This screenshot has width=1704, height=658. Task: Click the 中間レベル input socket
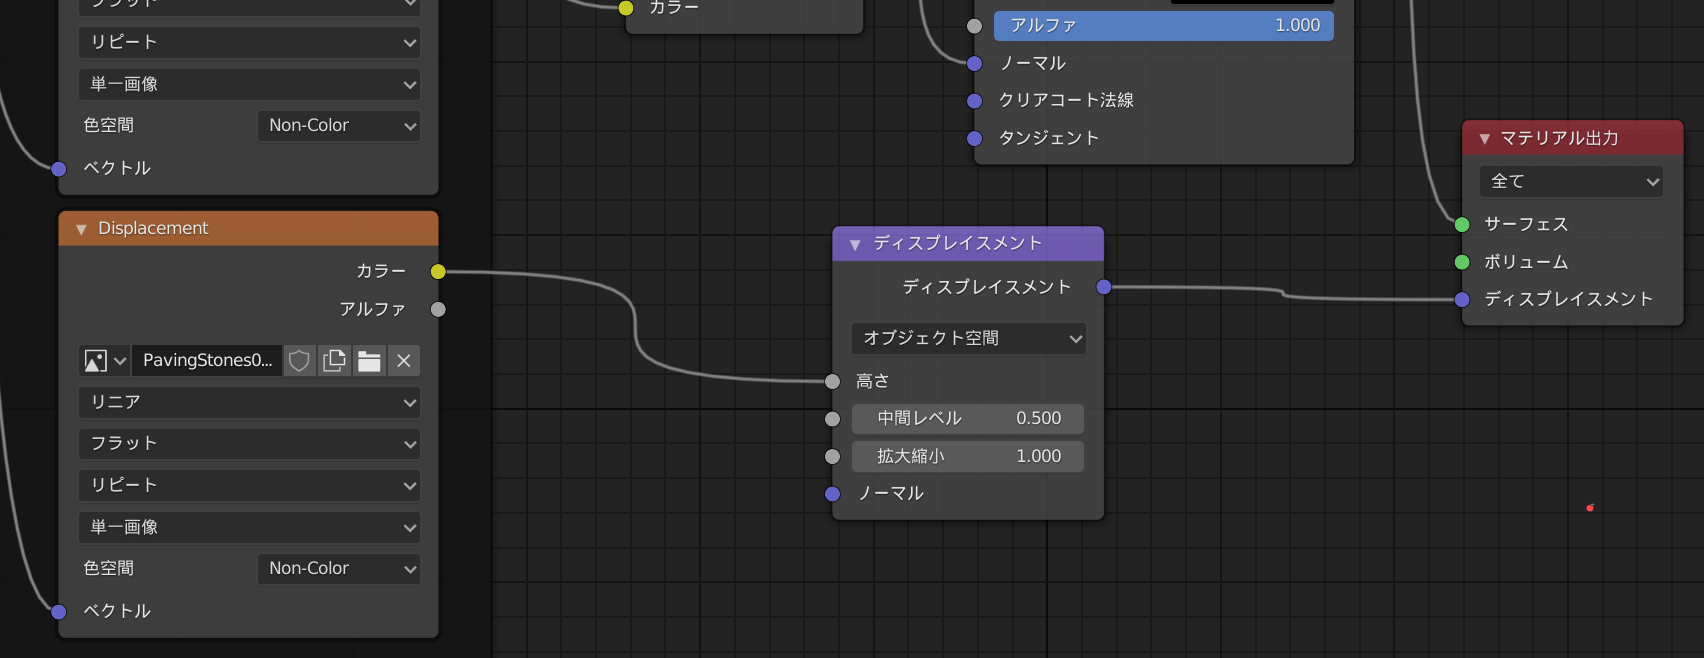coord(832,419)
